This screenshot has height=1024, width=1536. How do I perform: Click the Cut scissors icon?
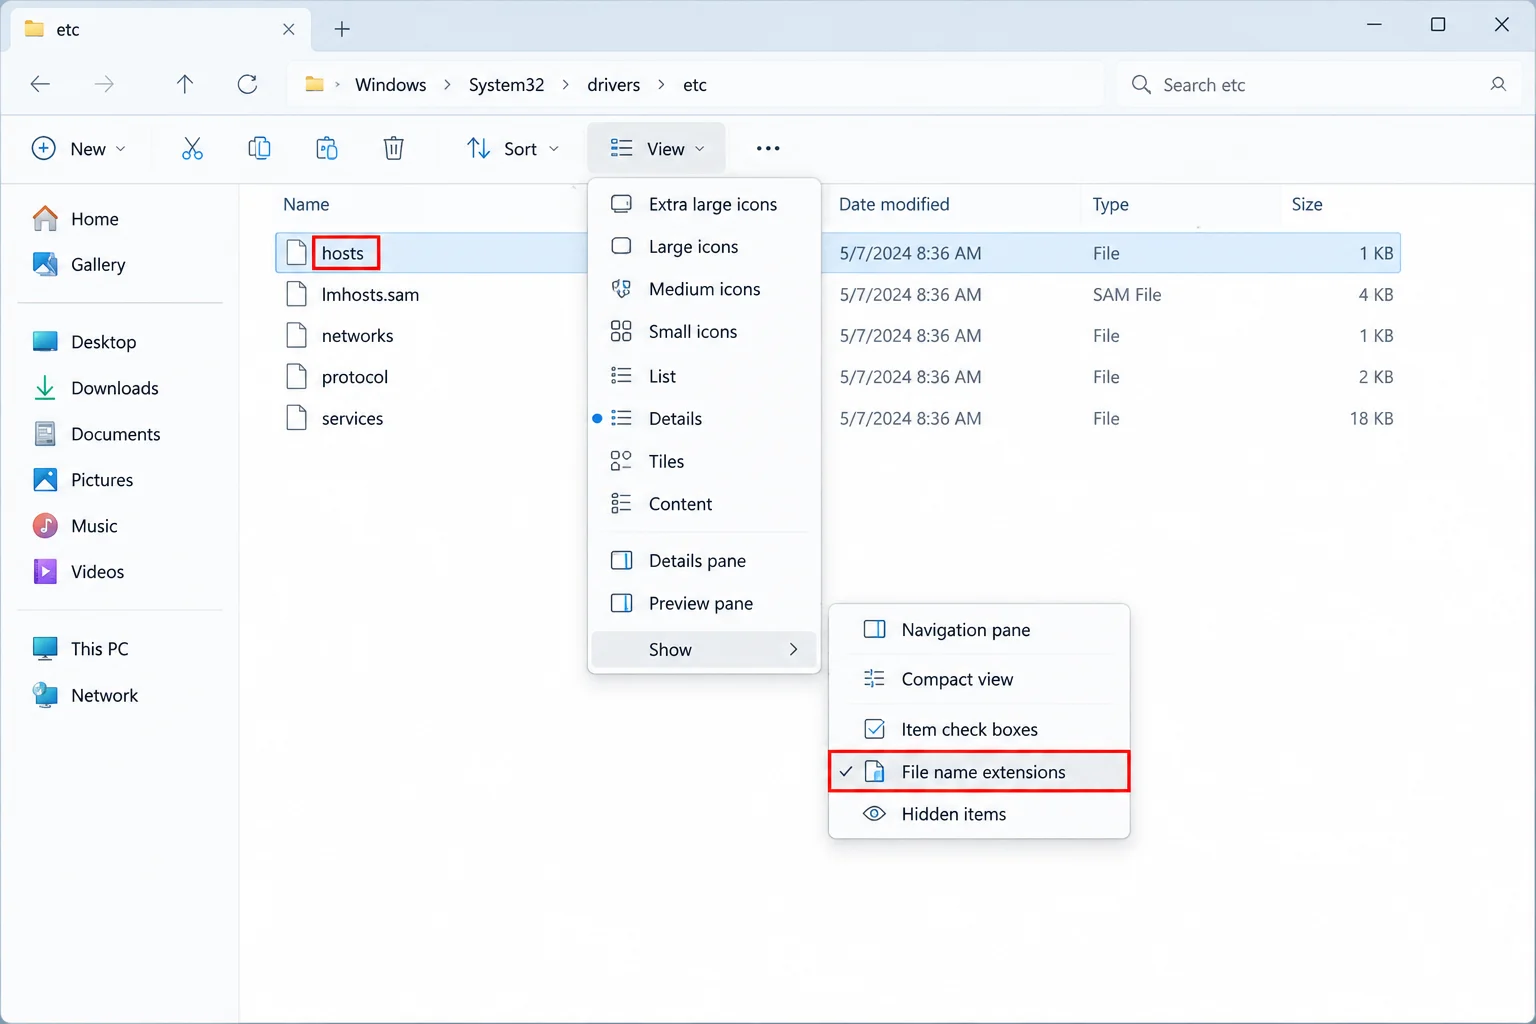(192, 149)
